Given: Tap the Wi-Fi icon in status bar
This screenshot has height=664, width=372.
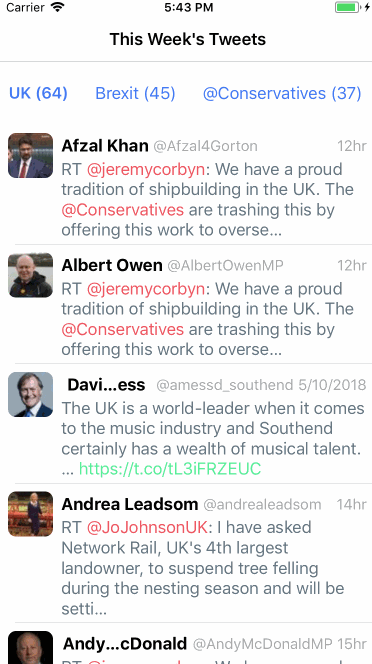Looking at the screenshot, I should 56,7.
